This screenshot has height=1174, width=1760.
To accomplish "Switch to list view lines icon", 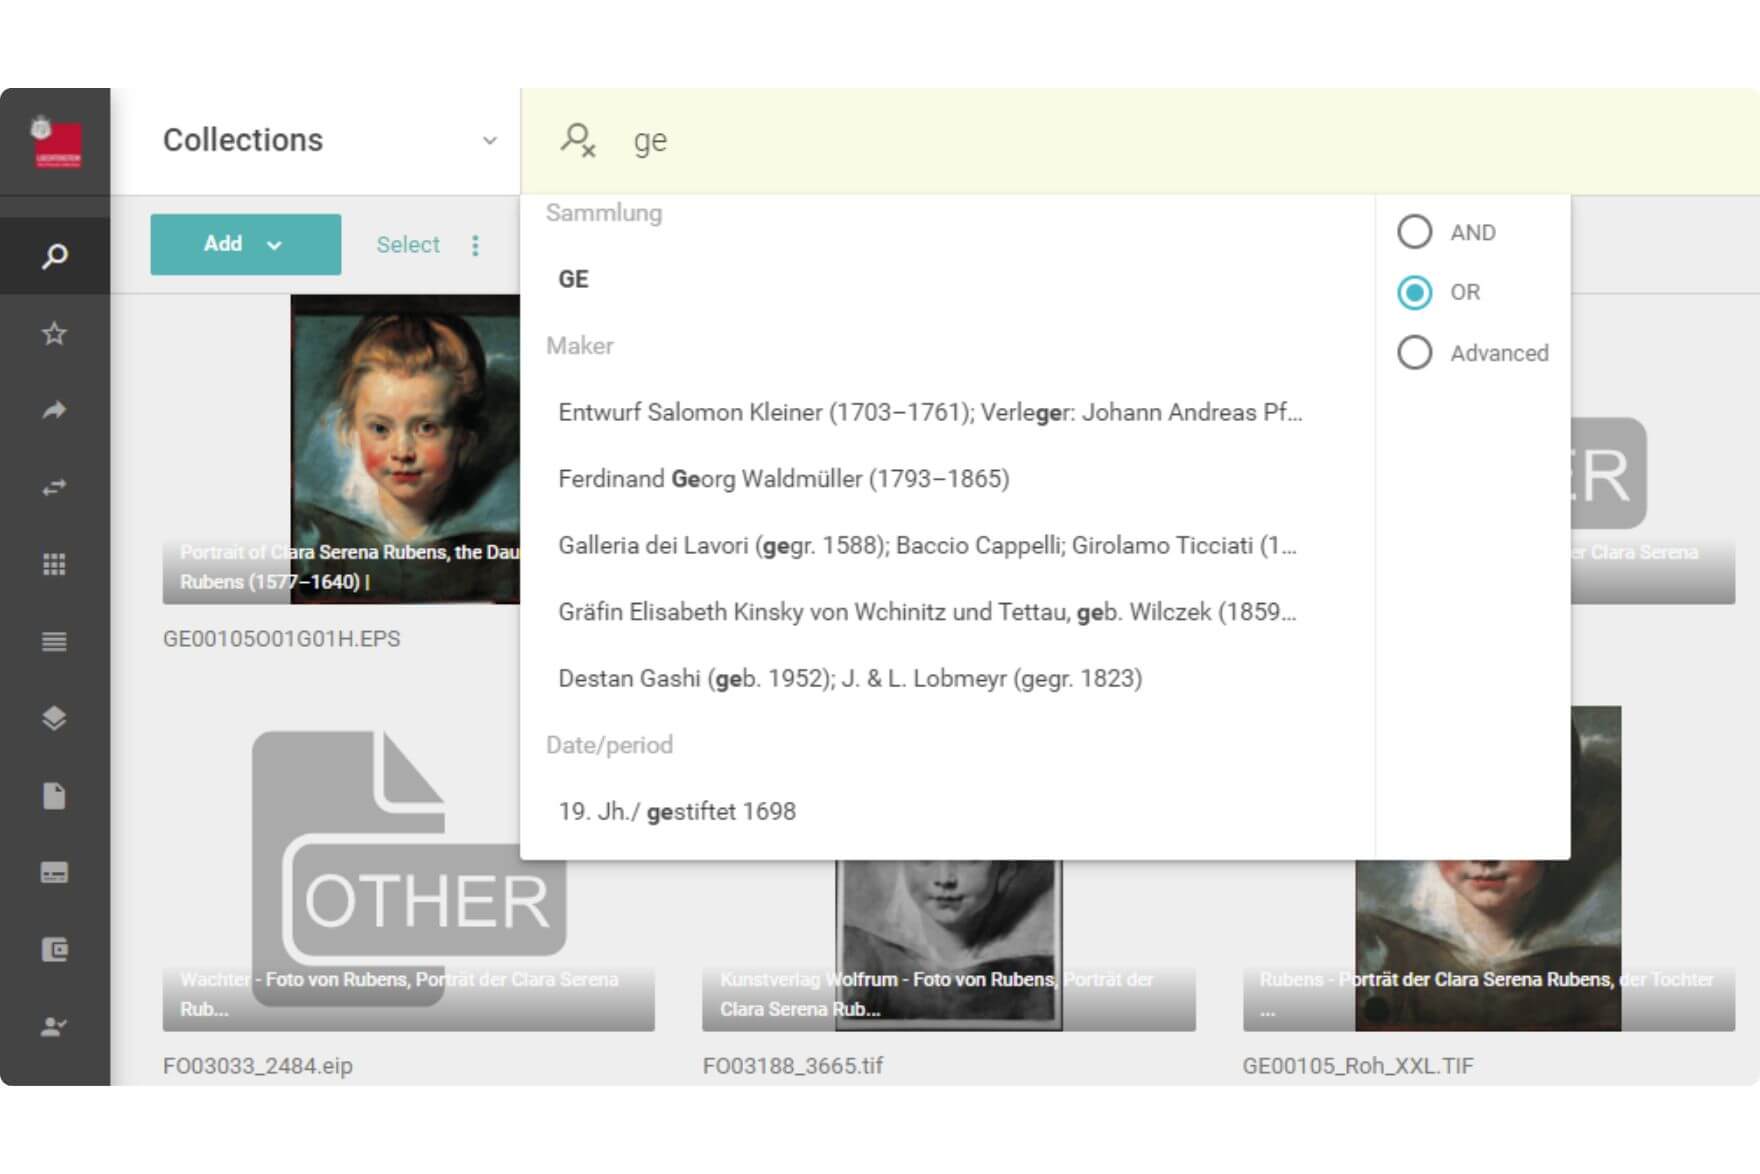I will click(x=55, y=641).
